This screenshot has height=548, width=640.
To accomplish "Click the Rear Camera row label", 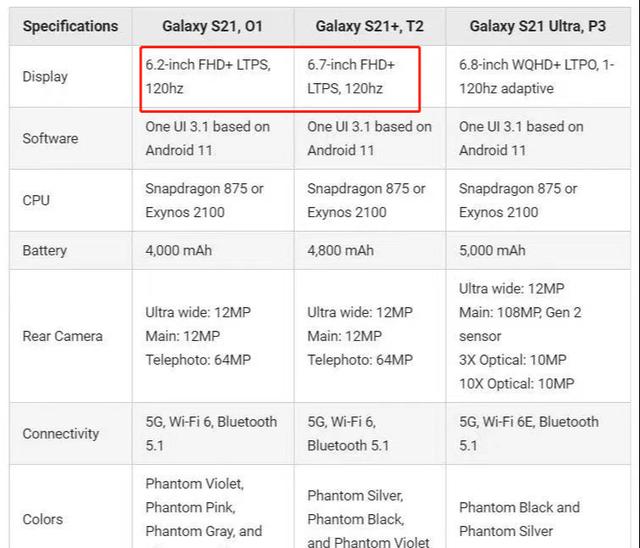I will tap(62, 336).
